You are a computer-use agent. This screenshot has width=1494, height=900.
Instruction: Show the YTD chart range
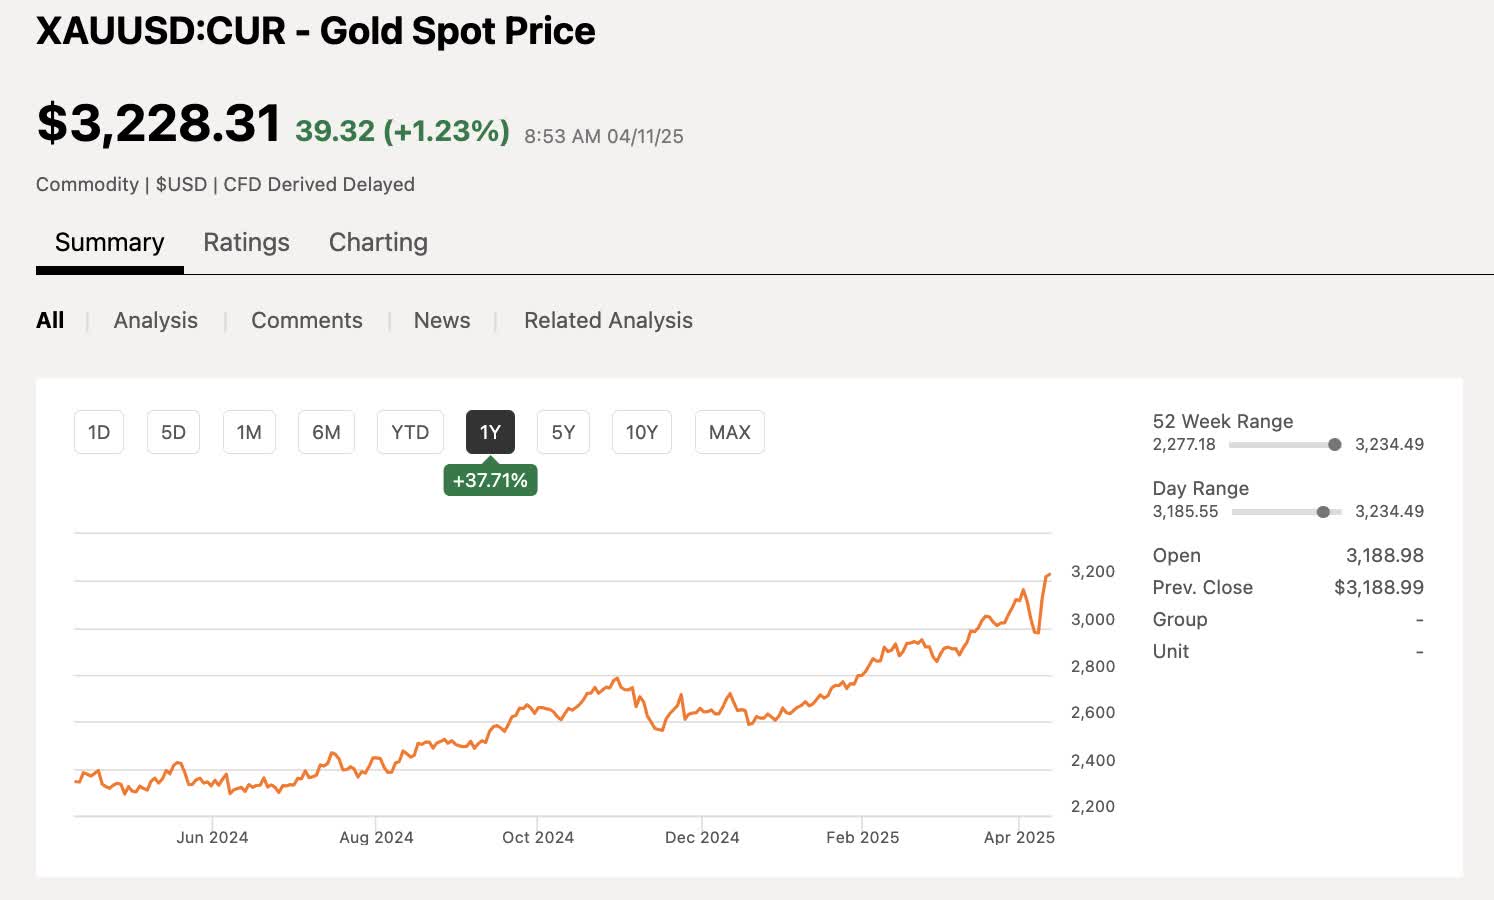pos(410,432)
